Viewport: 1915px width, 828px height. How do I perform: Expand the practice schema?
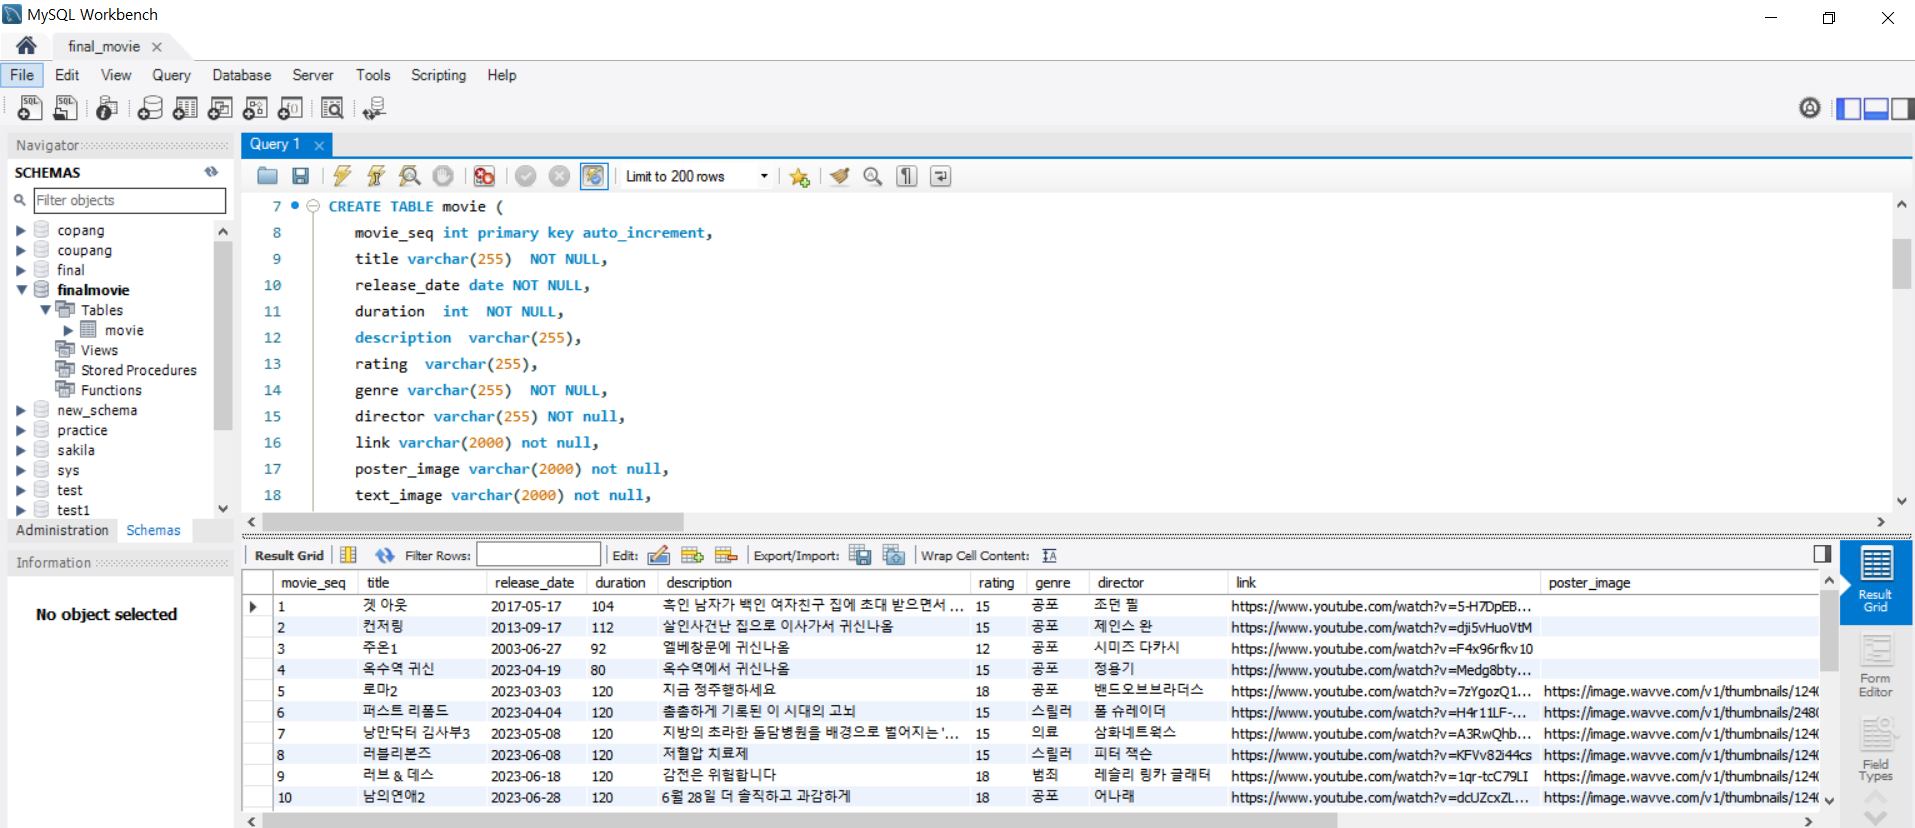[x=20, y=430]
